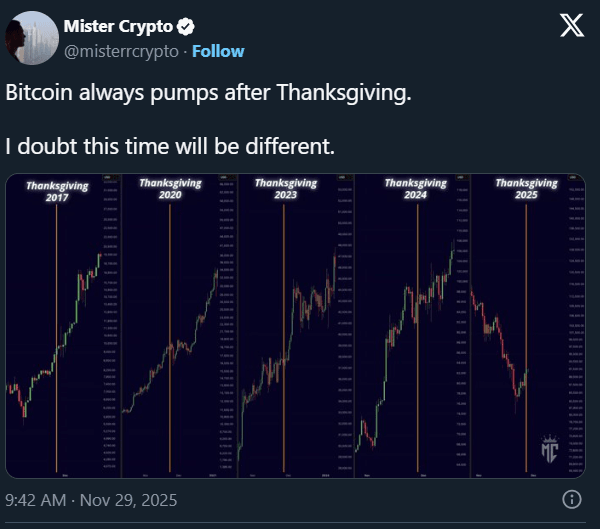Image resolution: width=600 pixels, height=529 pixels.
Task: Click the X logo icon
Action: click(x=571, y=27)
